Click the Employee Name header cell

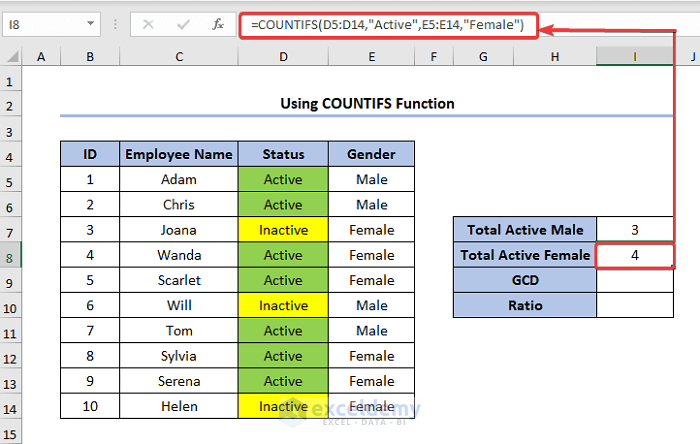179,154
